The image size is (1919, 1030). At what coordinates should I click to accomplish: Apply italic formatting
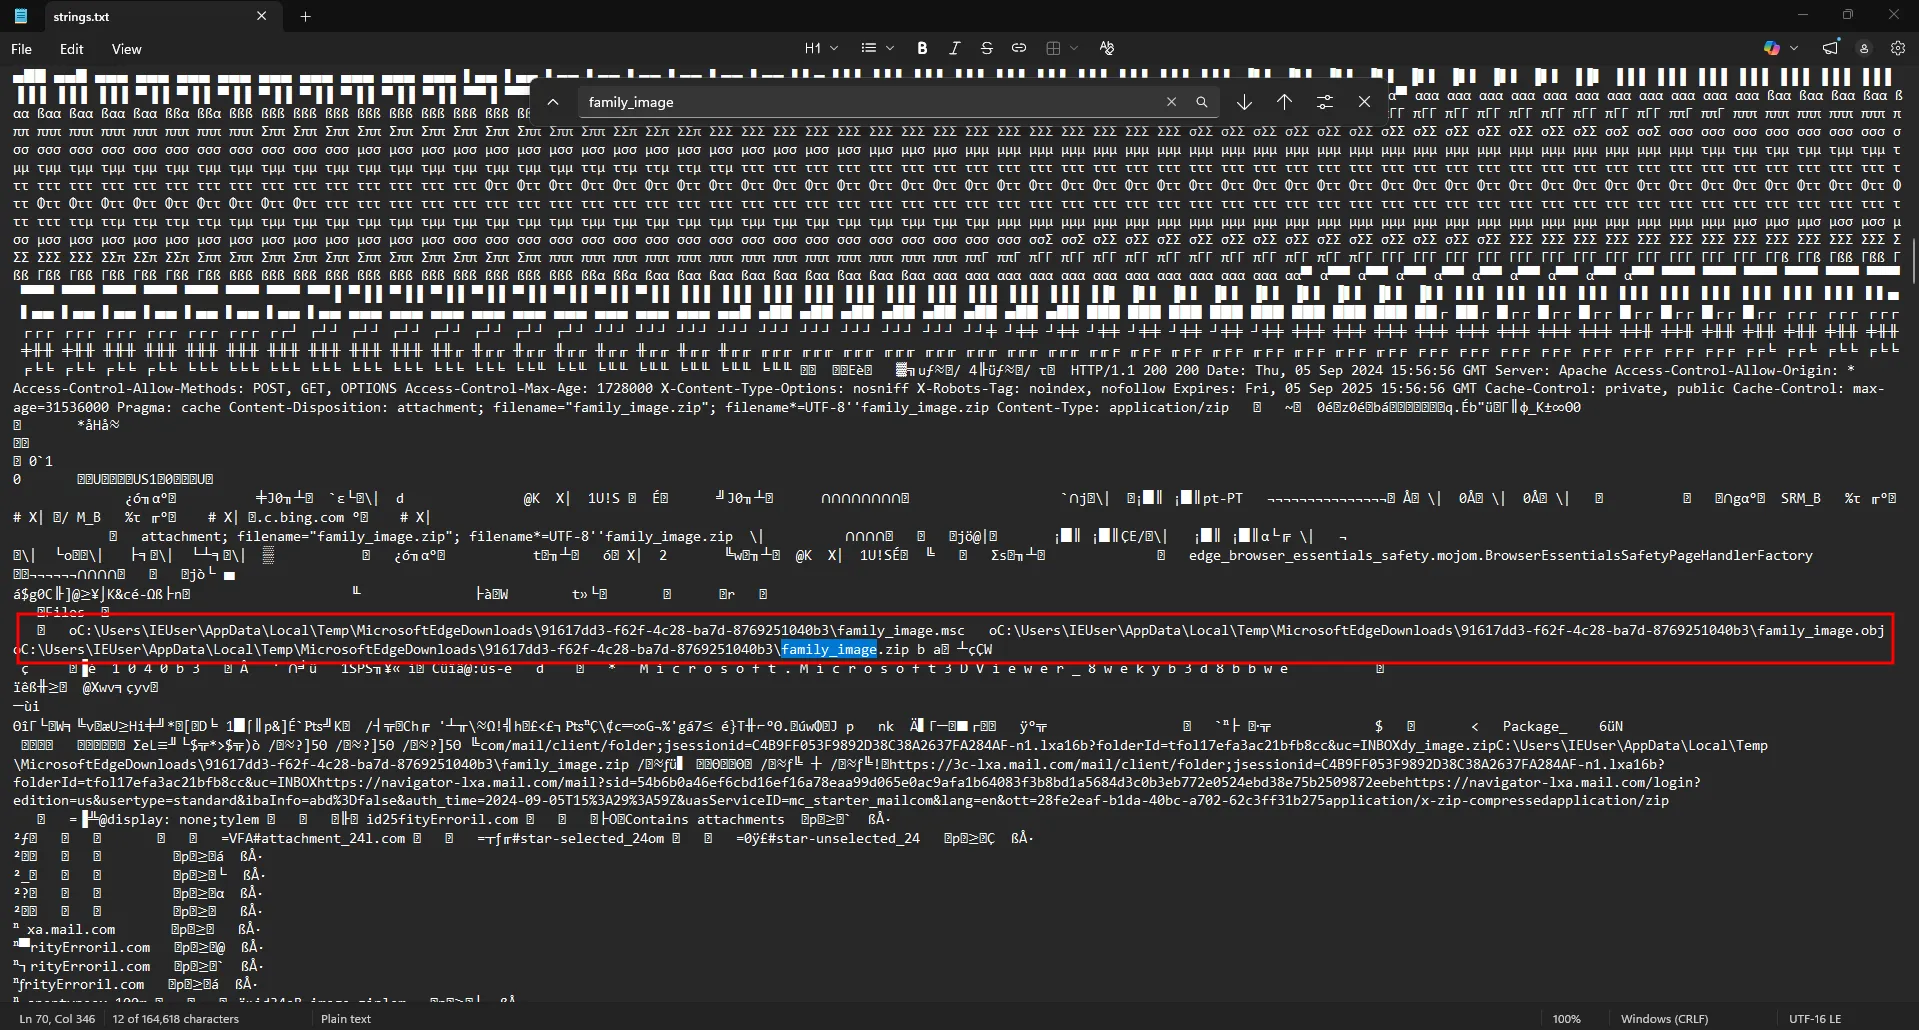(954, 47)
